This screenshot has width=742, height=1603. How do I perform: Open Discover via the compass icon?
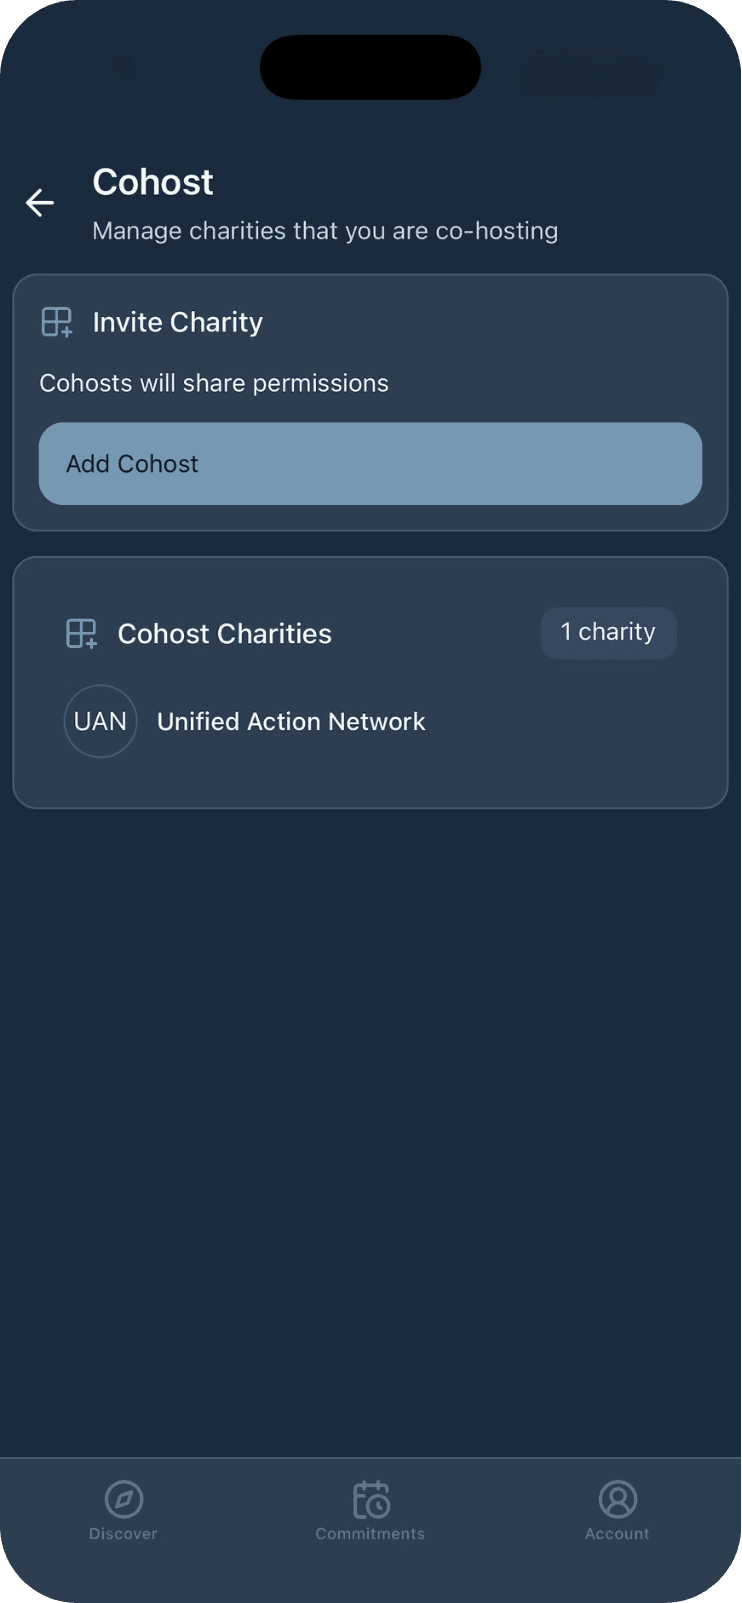pos(124,1499)
